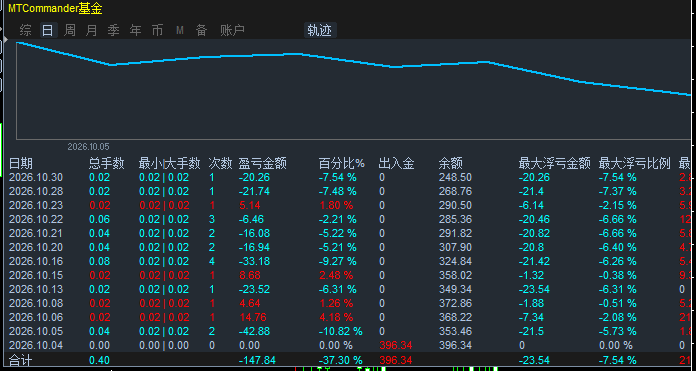Switch to the 账户 account tab
This screenshot has height=371, width=696.
pos(233,30)
